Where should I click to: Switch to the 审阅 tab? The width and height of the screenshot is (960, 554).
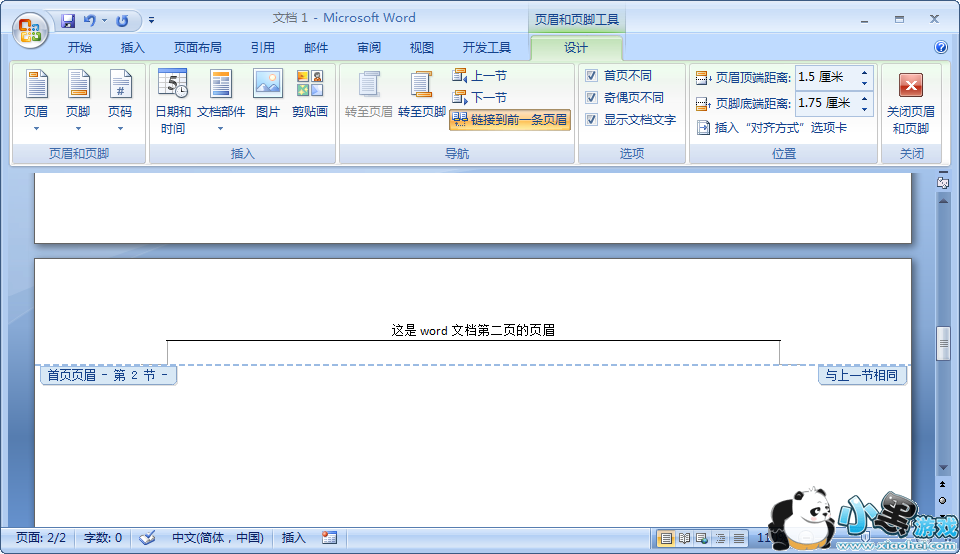tap(369, 48)
